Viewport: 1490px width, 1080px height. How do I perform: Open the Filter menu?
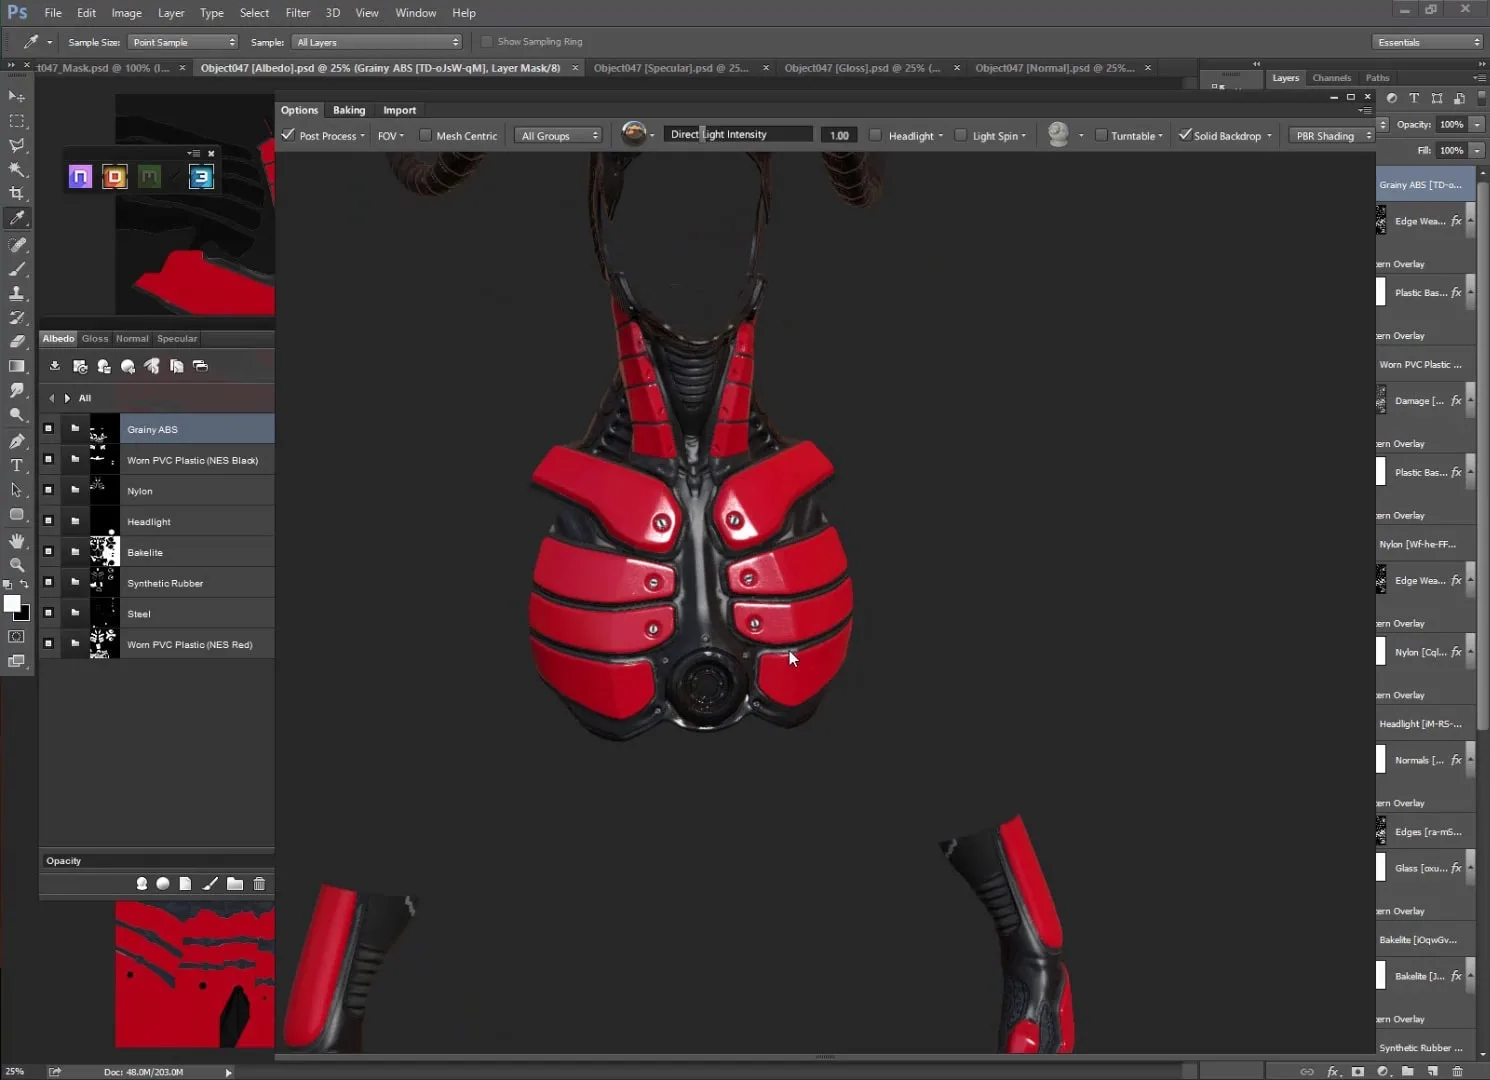[x=297, y=13]
